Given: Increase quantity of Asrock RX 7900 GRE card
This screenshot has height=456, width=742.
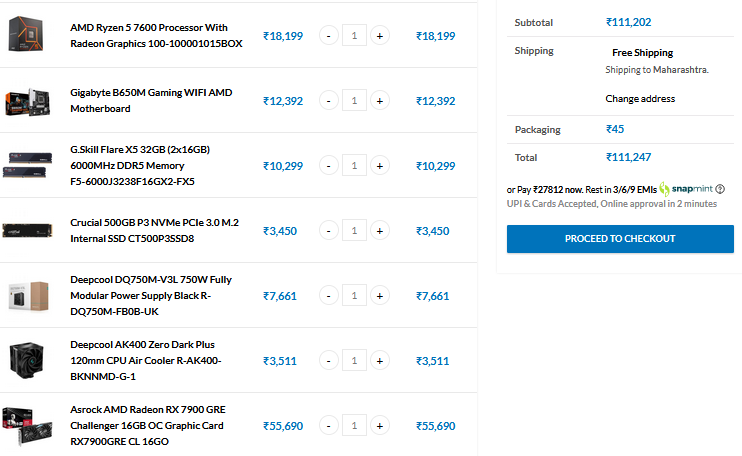Looking at the screenshot, I should (x=380, y=426).
